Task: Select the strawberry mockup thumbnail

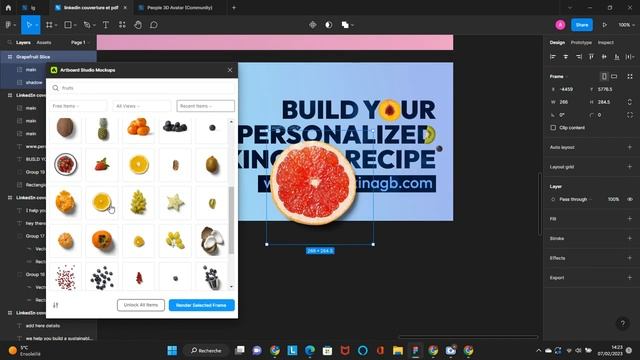Action: [102, 165]
